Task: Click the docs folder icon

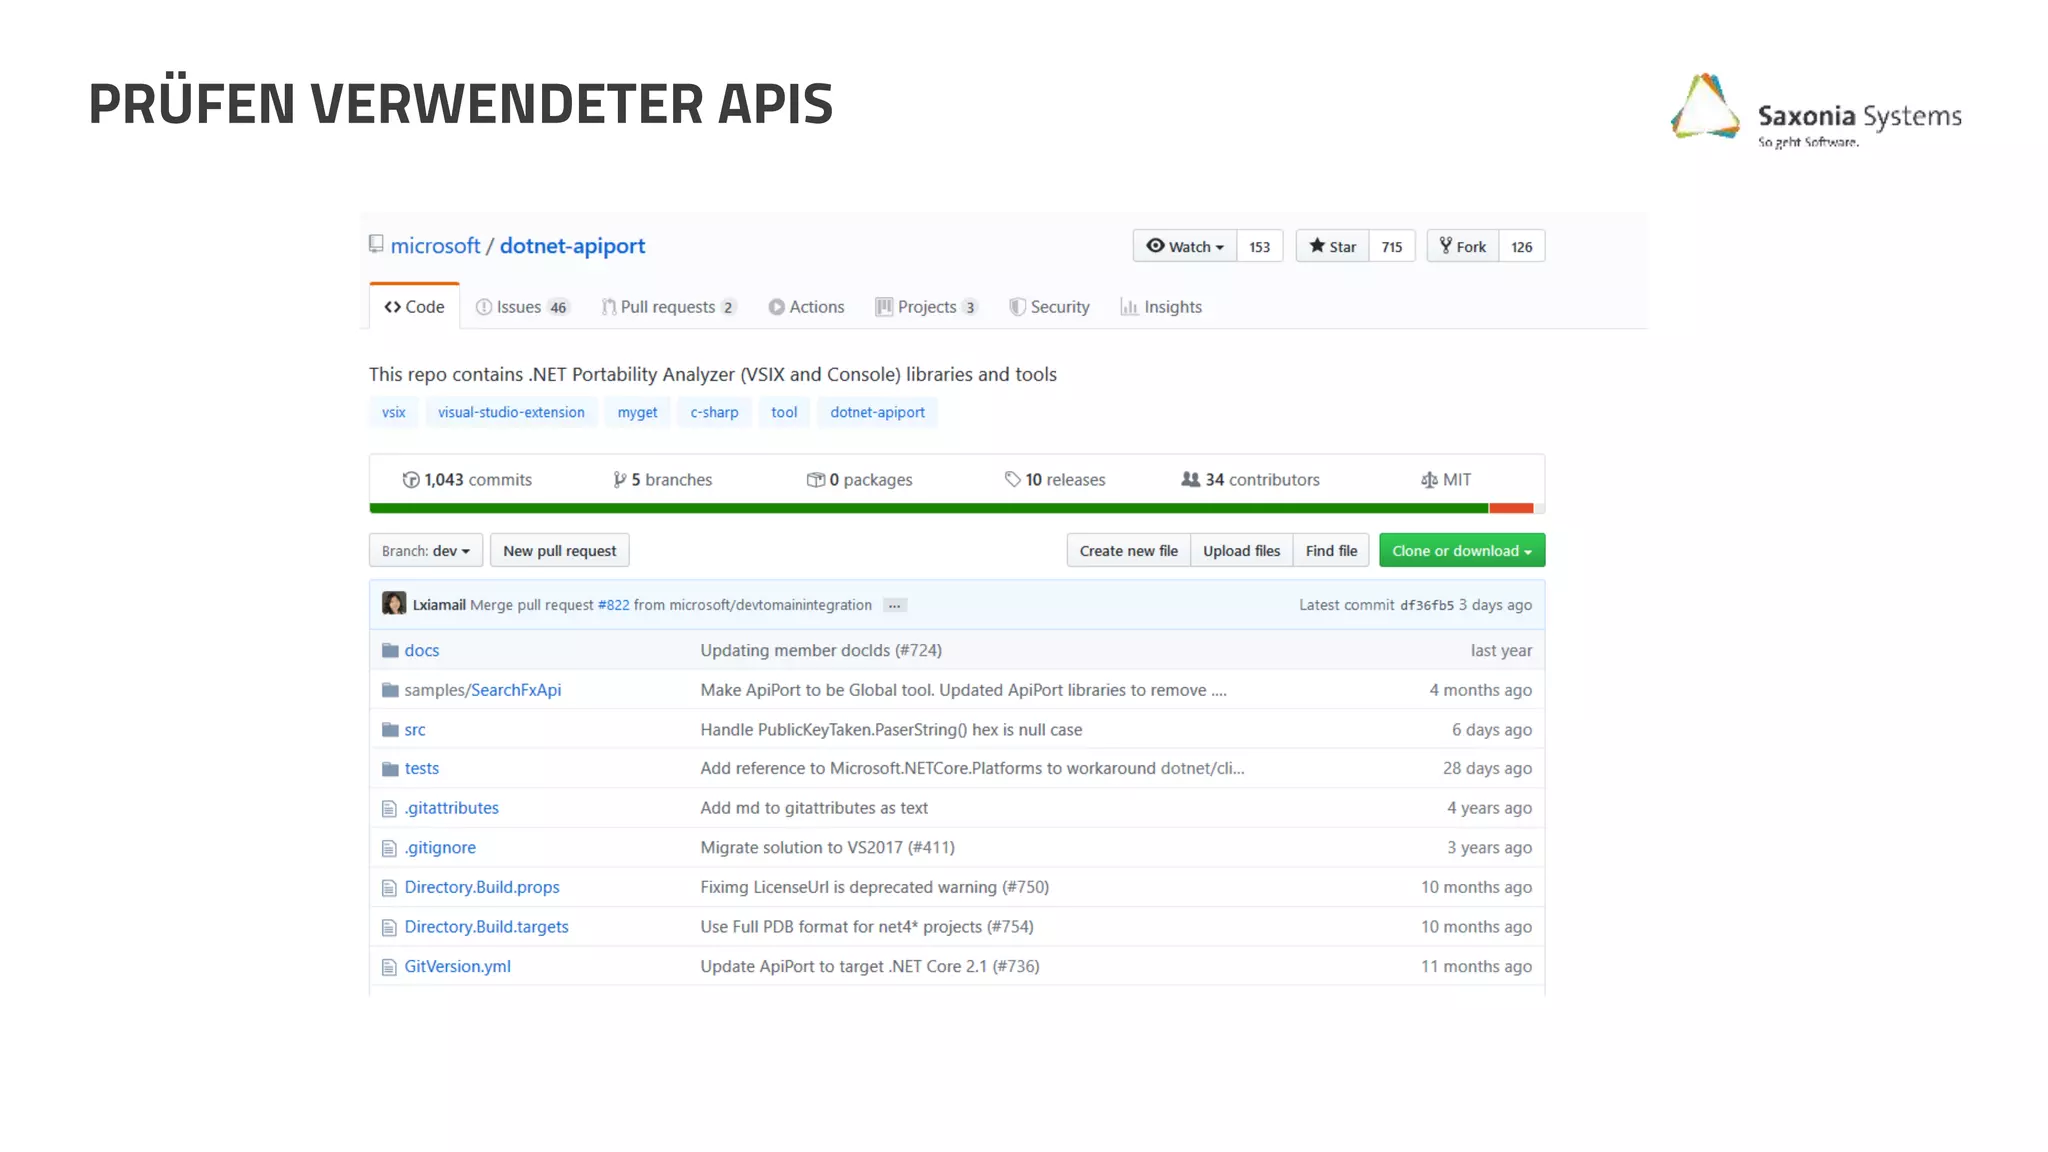Action: coord(390,651)
